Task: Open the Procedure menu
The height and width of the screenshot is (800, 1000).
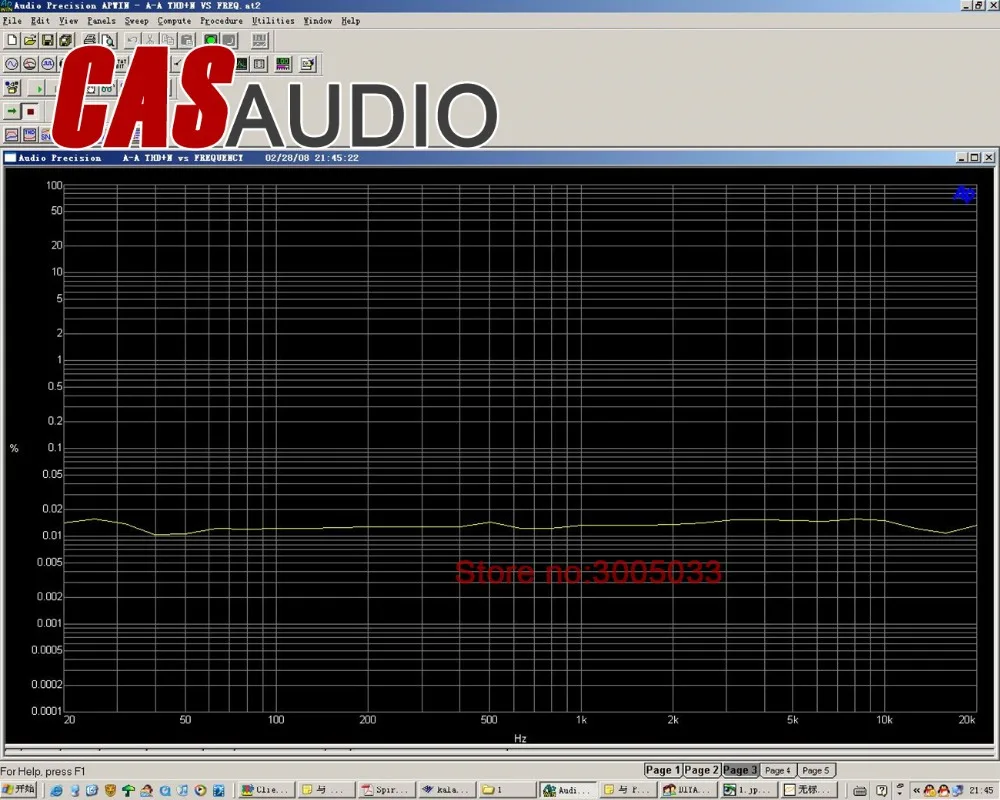Action: (221, 21)
